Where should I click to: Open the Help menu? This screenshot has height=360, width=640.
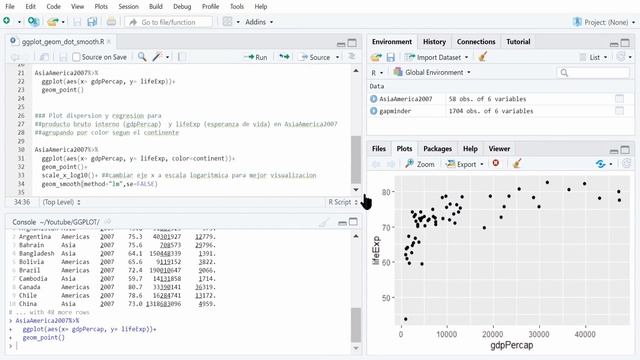coord(261,7)
